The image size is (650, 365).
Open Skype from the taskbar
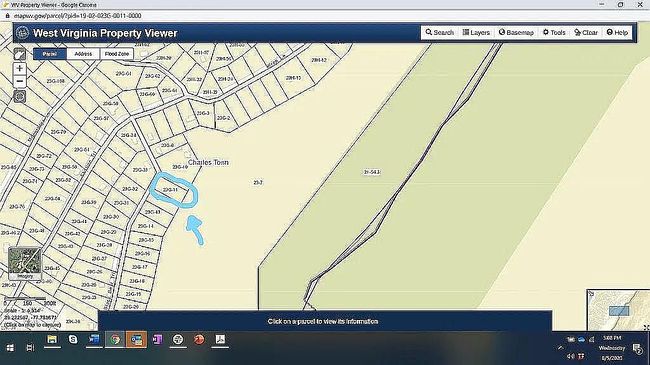pos(73,340)
